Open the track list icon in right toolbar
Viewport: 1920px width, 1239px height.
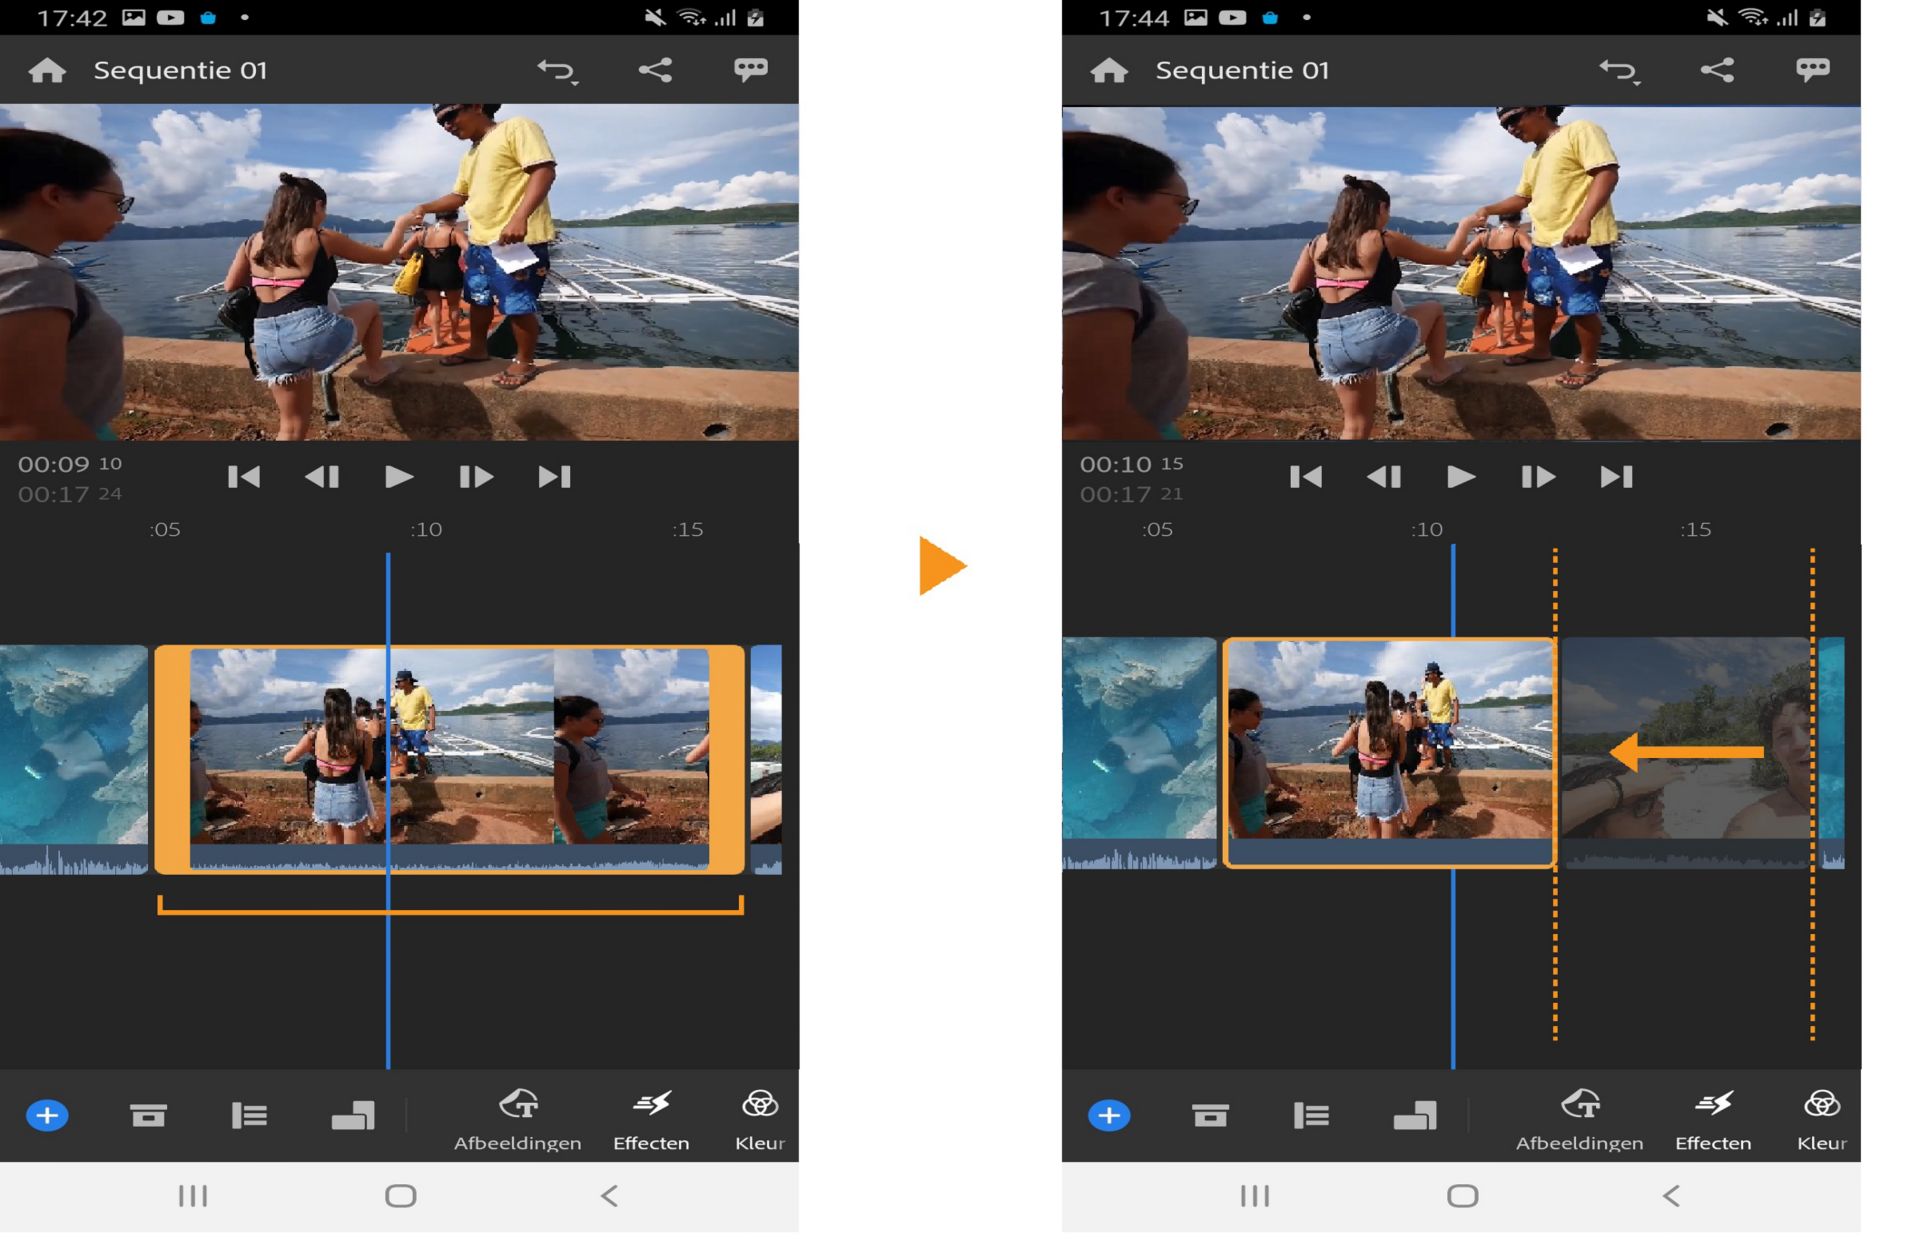[1311, 1115]
